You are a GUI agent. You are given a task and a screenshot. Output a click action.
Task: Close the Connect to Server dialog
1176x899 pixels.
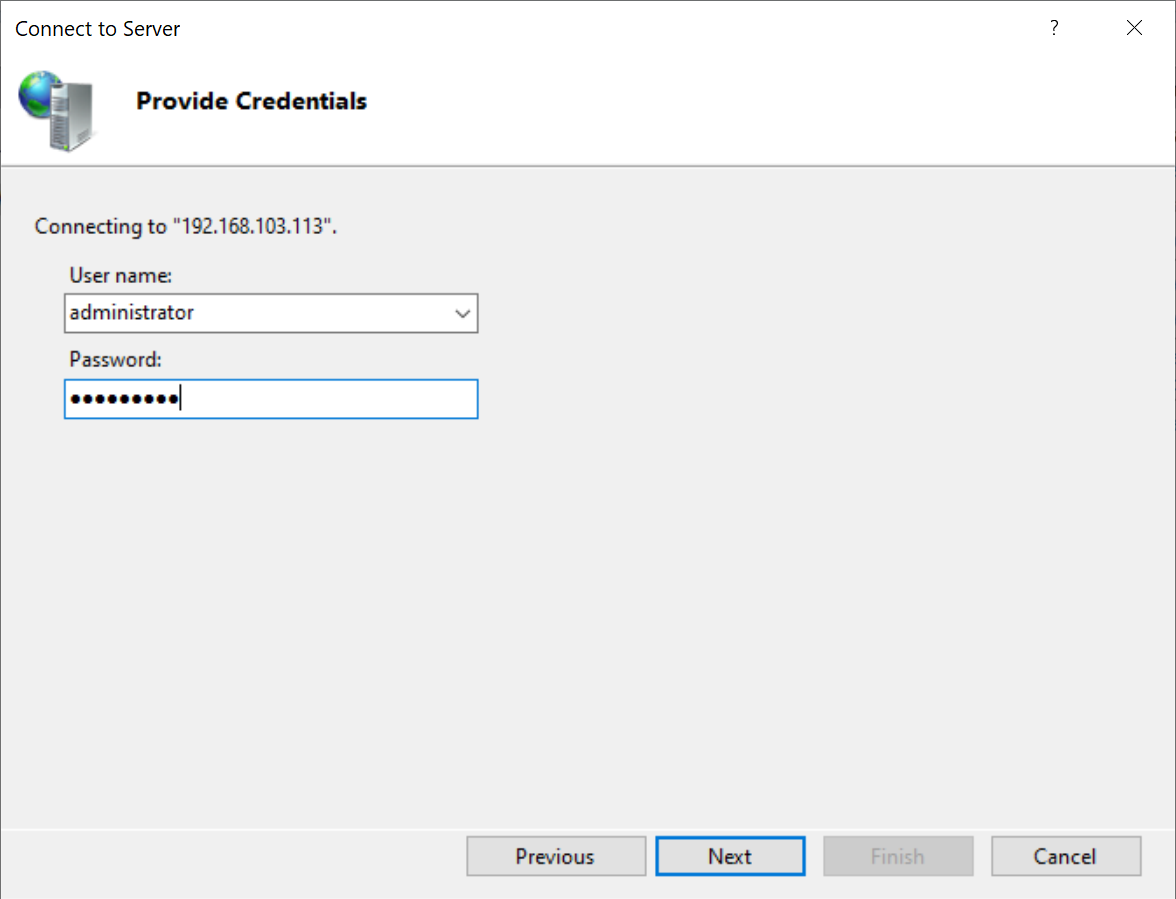click(x=1134, y=28)
